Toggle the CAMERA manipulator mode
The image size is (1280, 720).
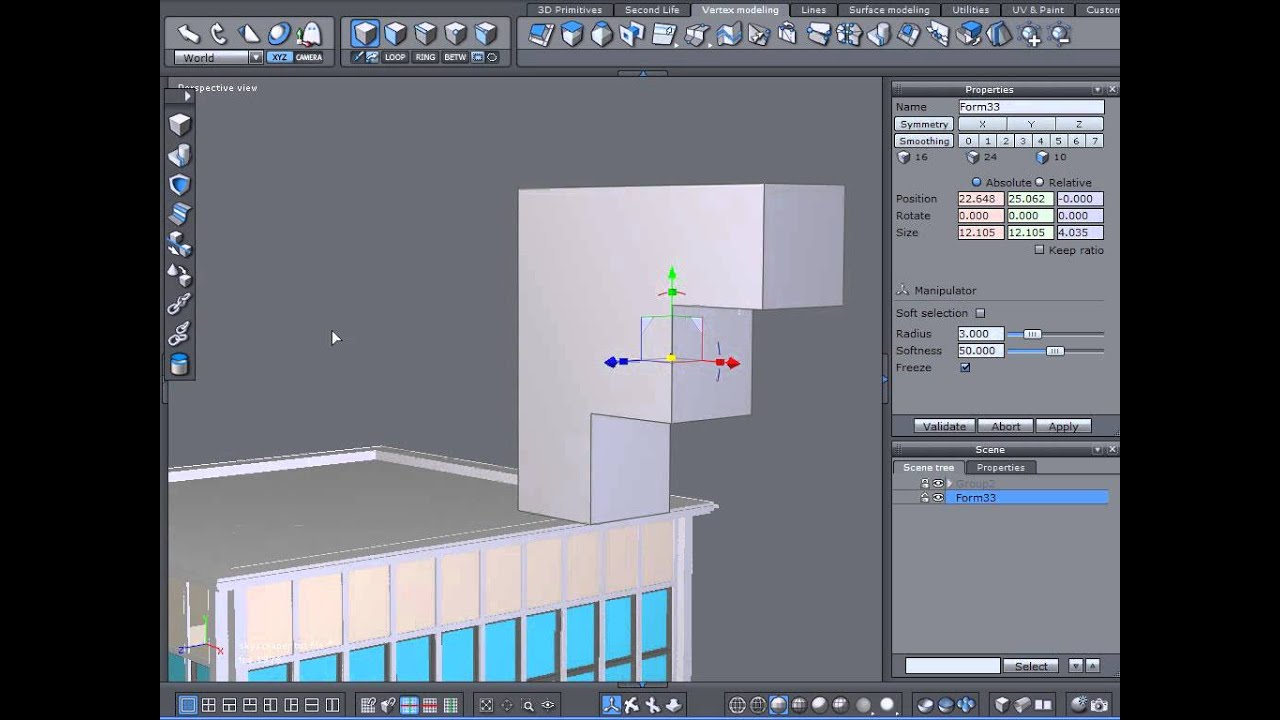(x=309, y=57)
